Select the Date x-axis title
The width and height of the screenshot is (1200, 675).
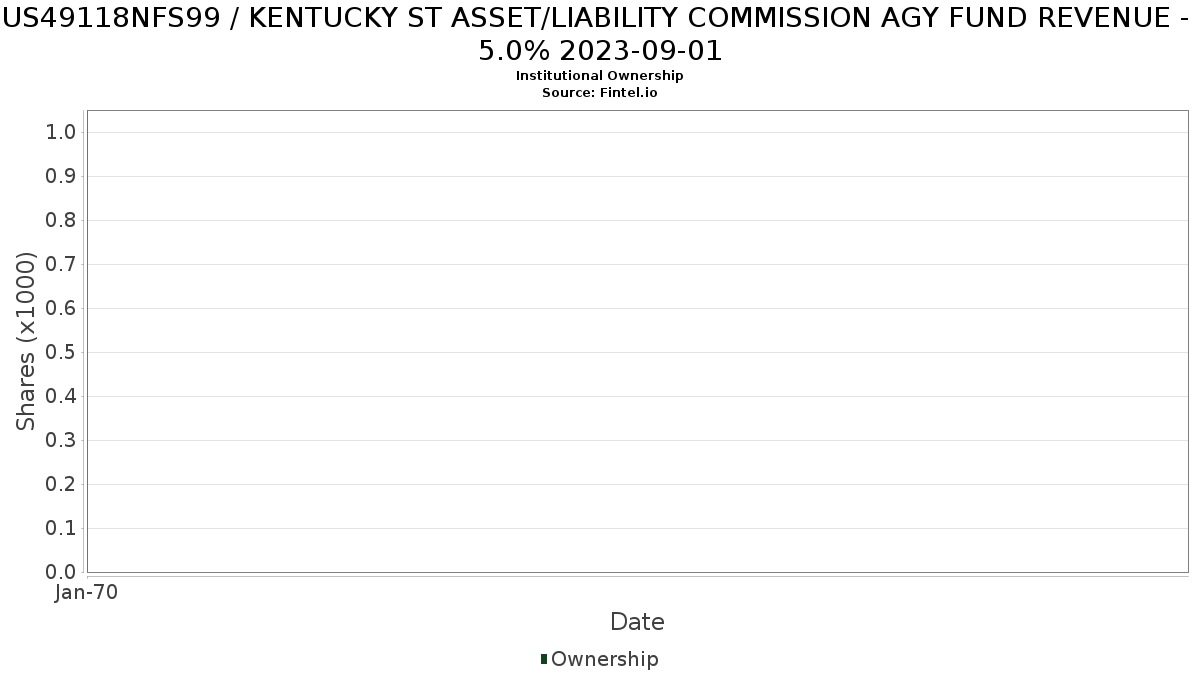[x=637, y=622]
